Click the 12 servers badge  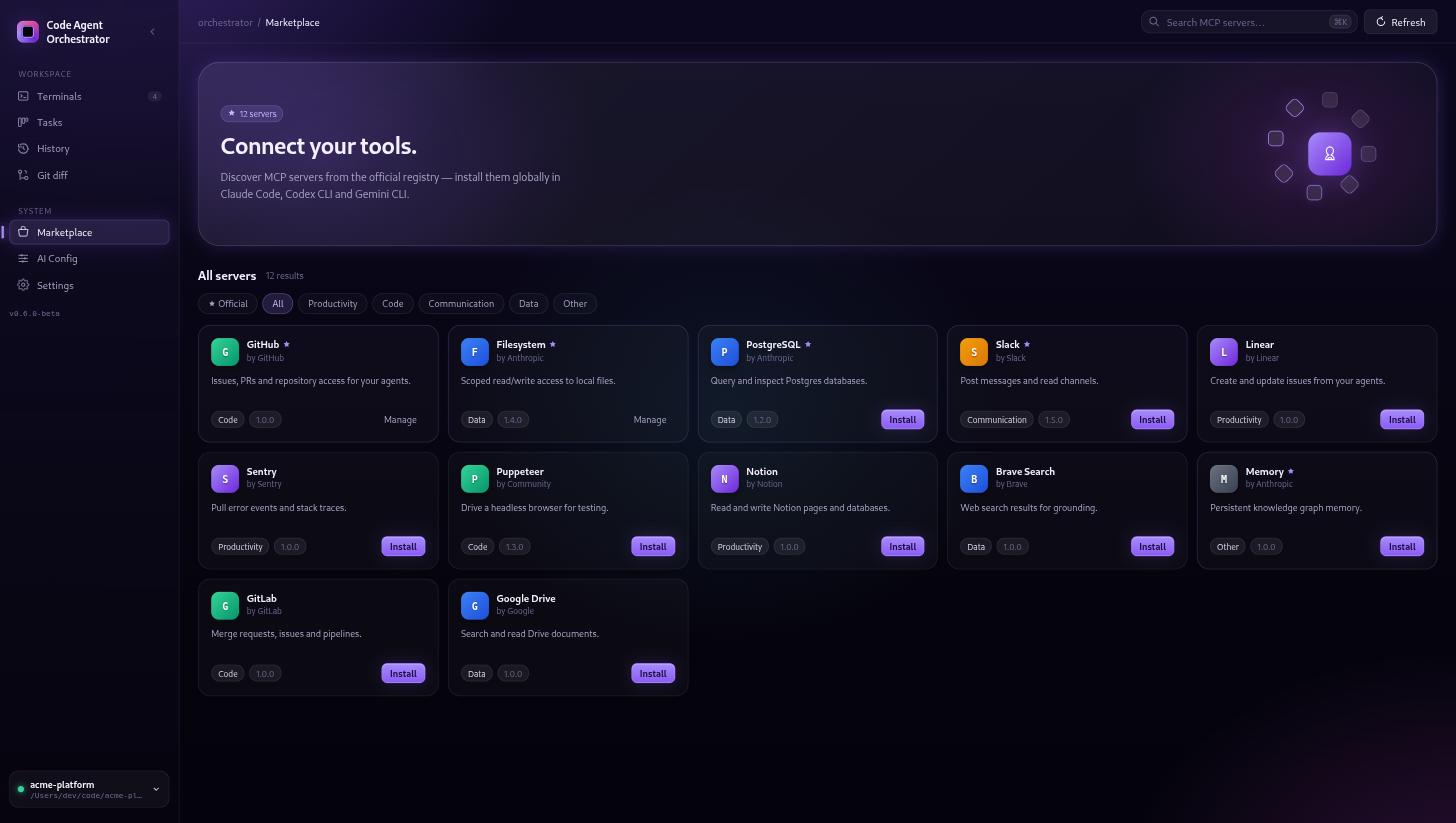tap(252, 114)
